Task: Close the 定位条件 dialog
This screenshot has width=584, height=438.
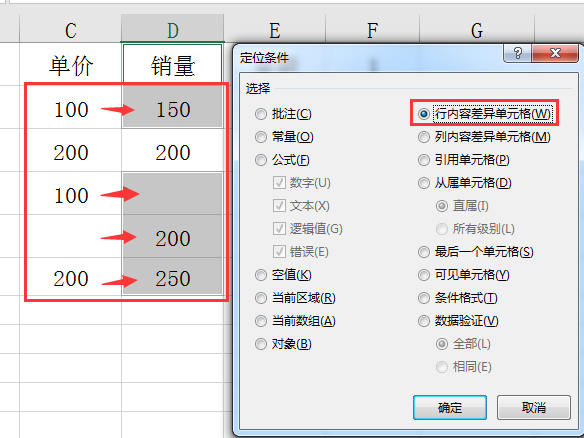Action: click(x=555, y=53)
